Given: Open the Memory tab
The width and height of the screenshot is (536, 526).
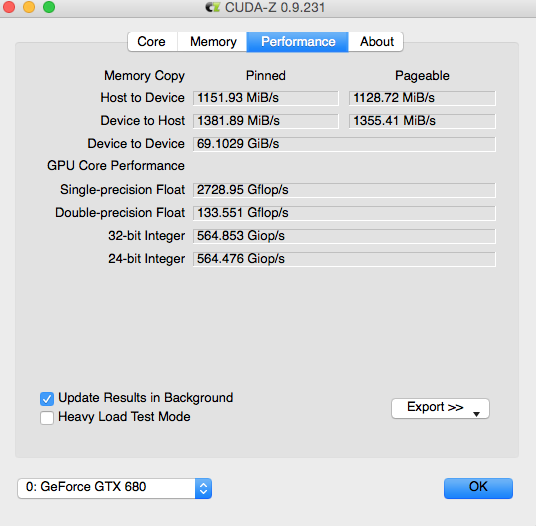Looking at the screenshot, I should (x=213, y=42).
